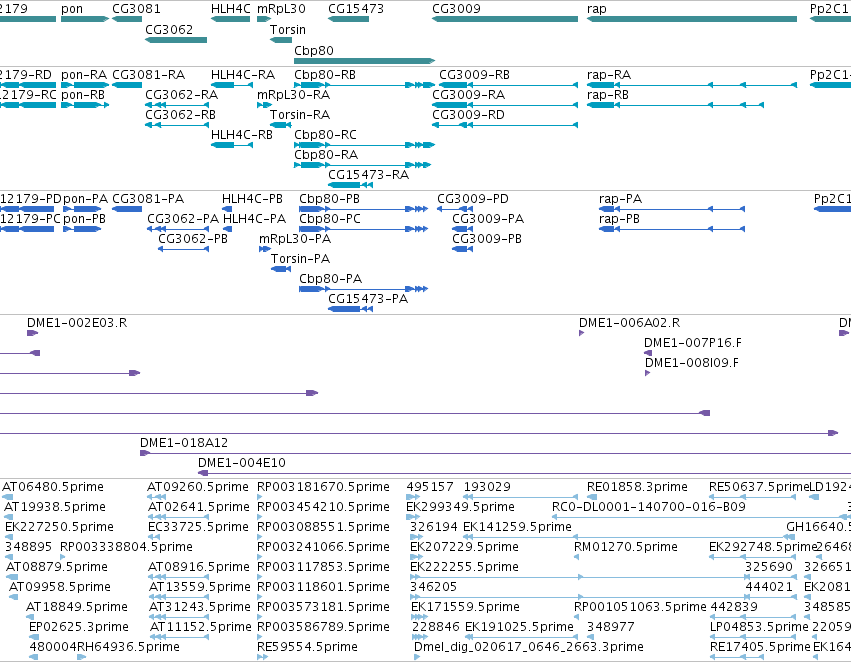
Task: Open BAC end DME1-007P16.F
Action: [692, 343]
